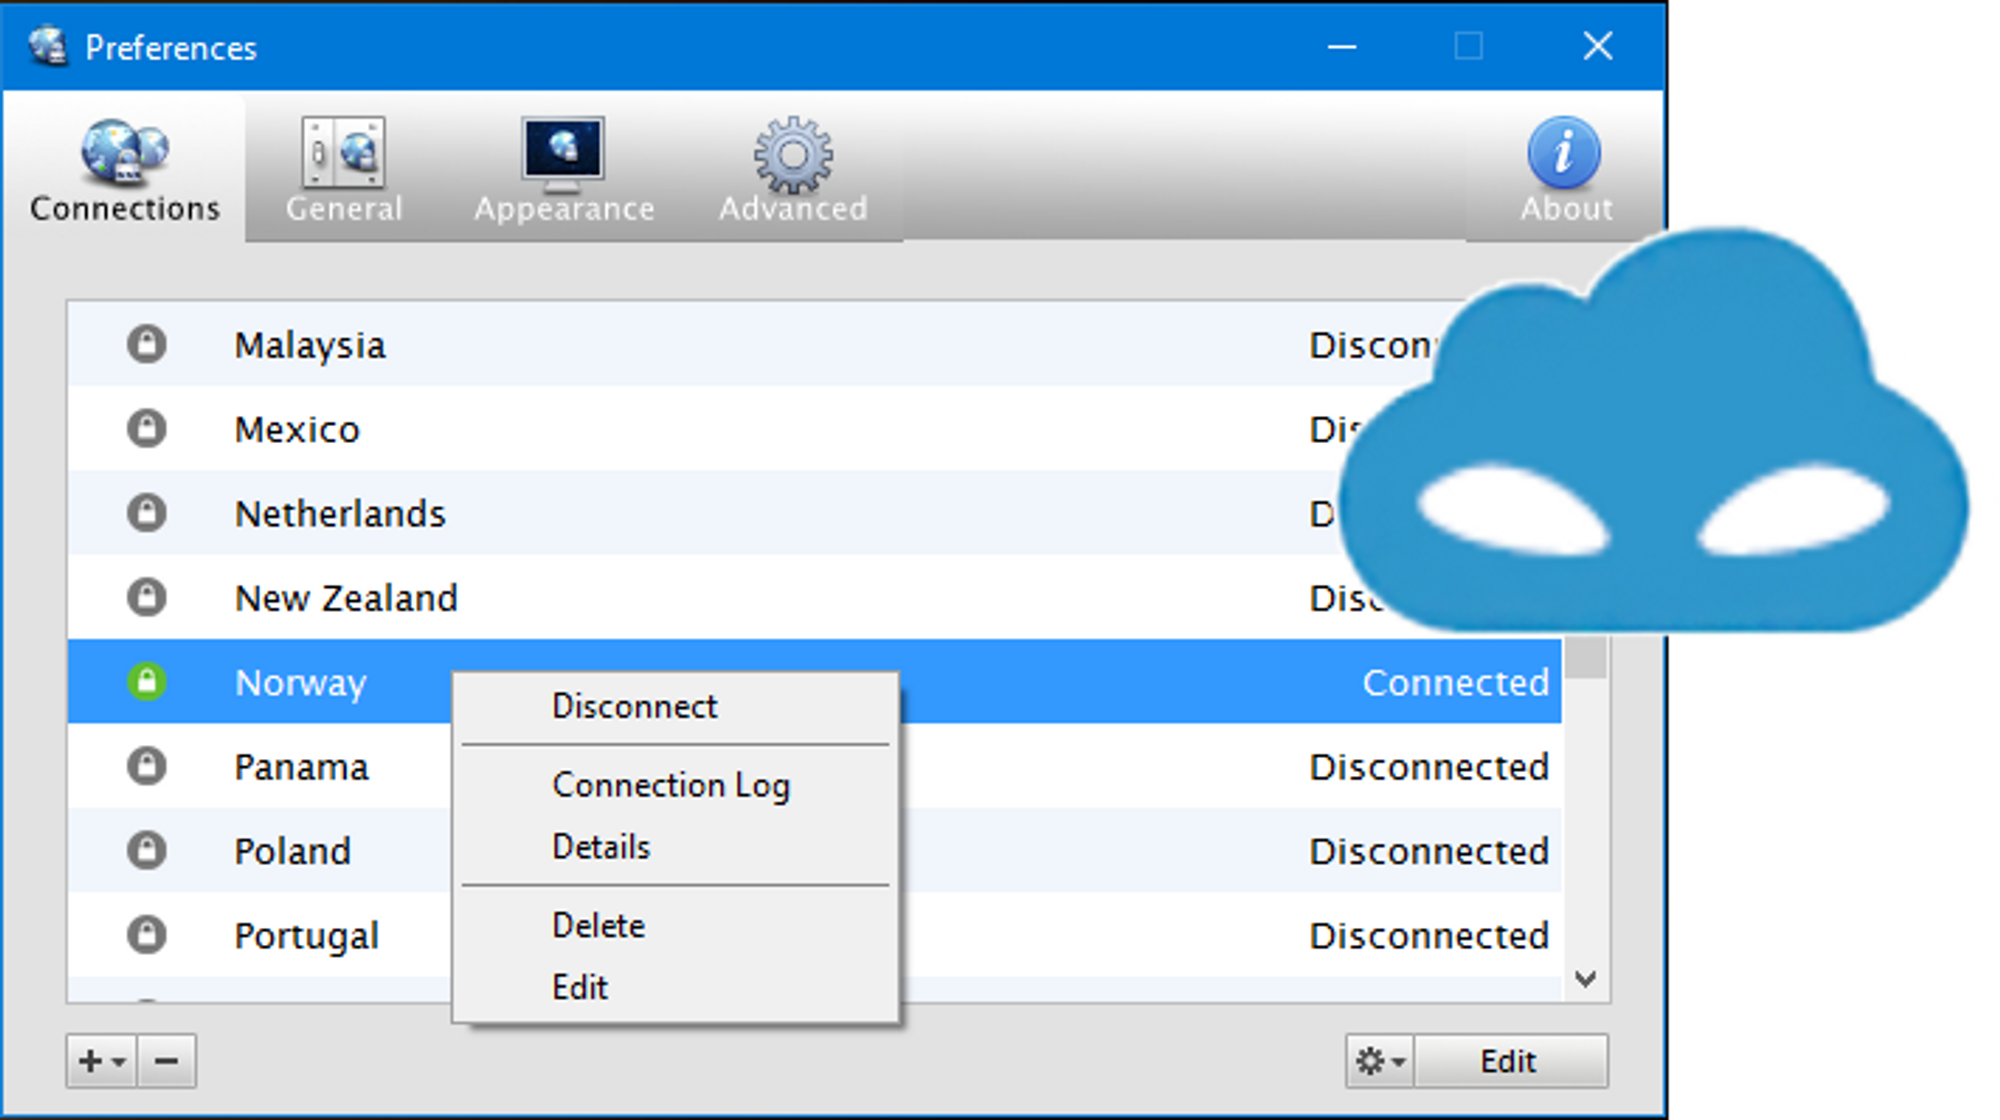Click the scrollbar down arrow

point(1586,979)
